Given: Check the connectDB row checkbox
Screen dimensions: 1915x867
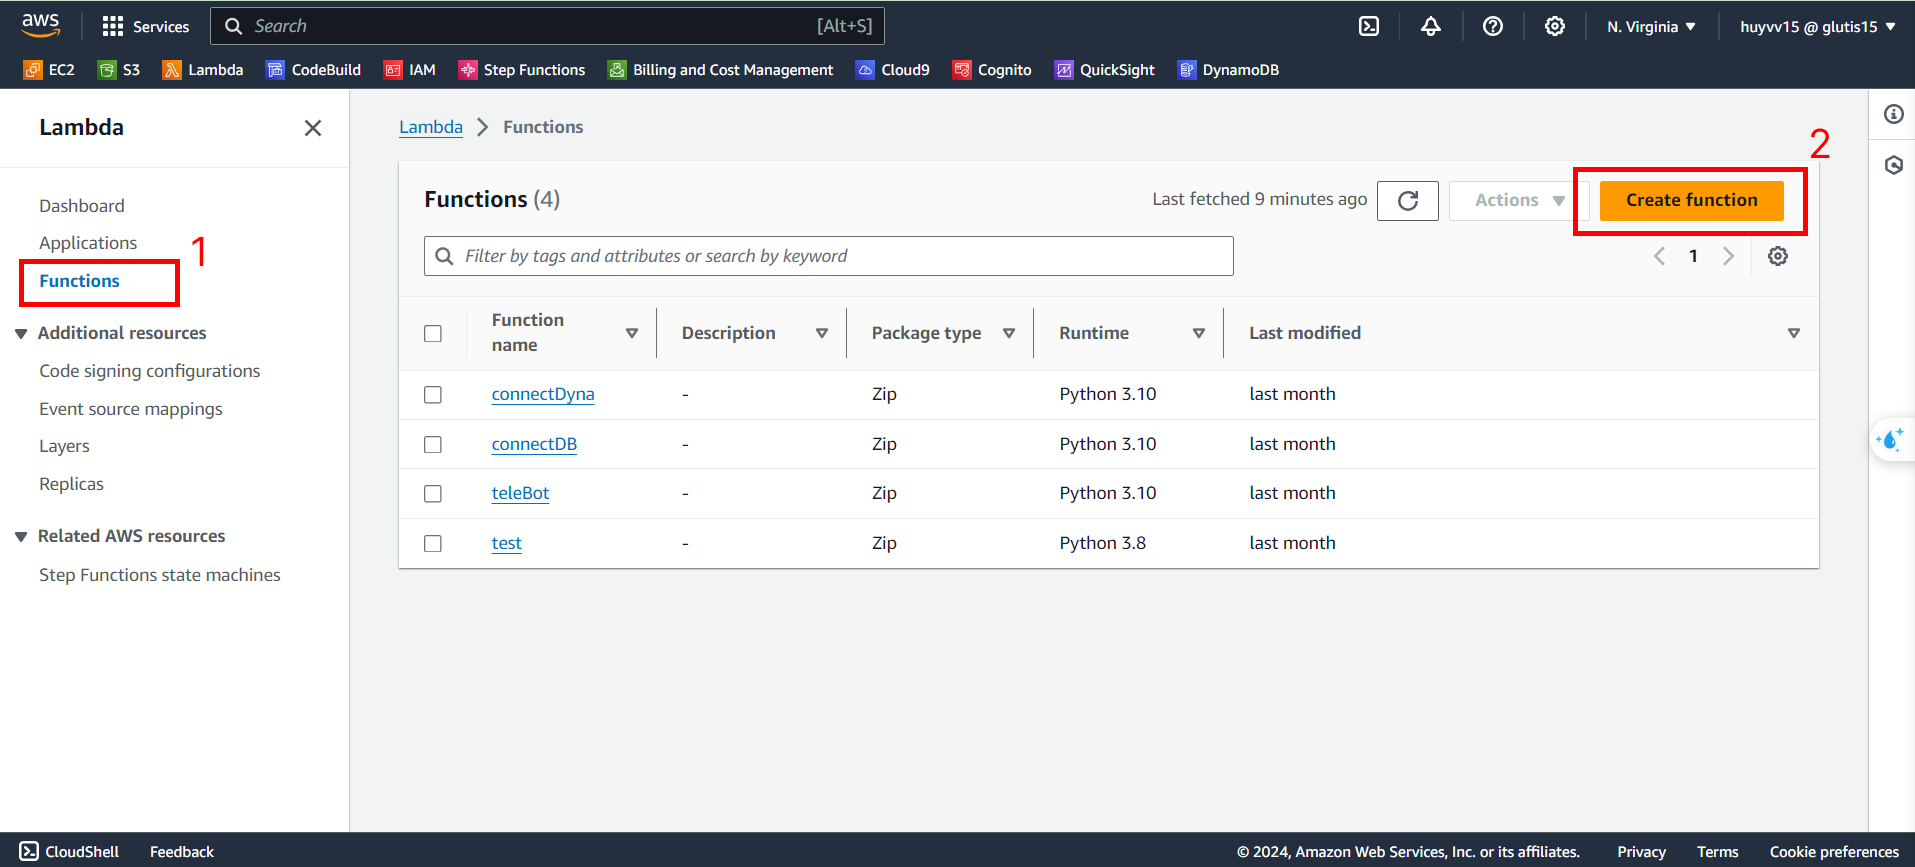Looking at the screenshot, I should pos(433,444).
